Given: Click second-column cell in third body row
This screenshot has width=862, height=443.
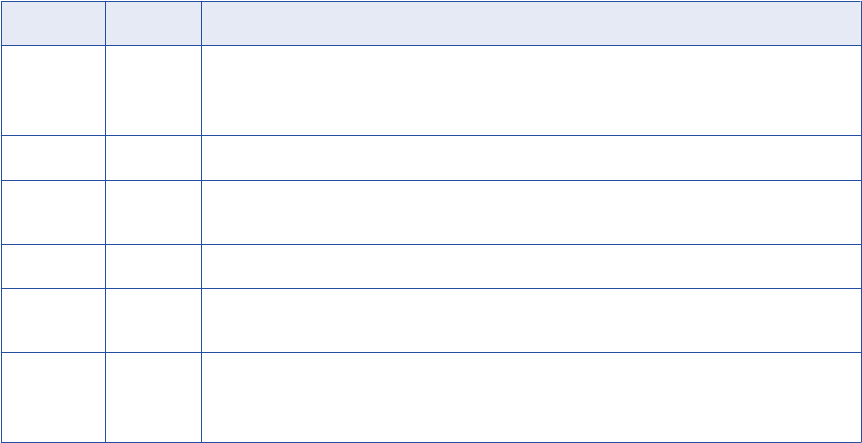Looking at the screenshot, I should (x=153, y=212).
